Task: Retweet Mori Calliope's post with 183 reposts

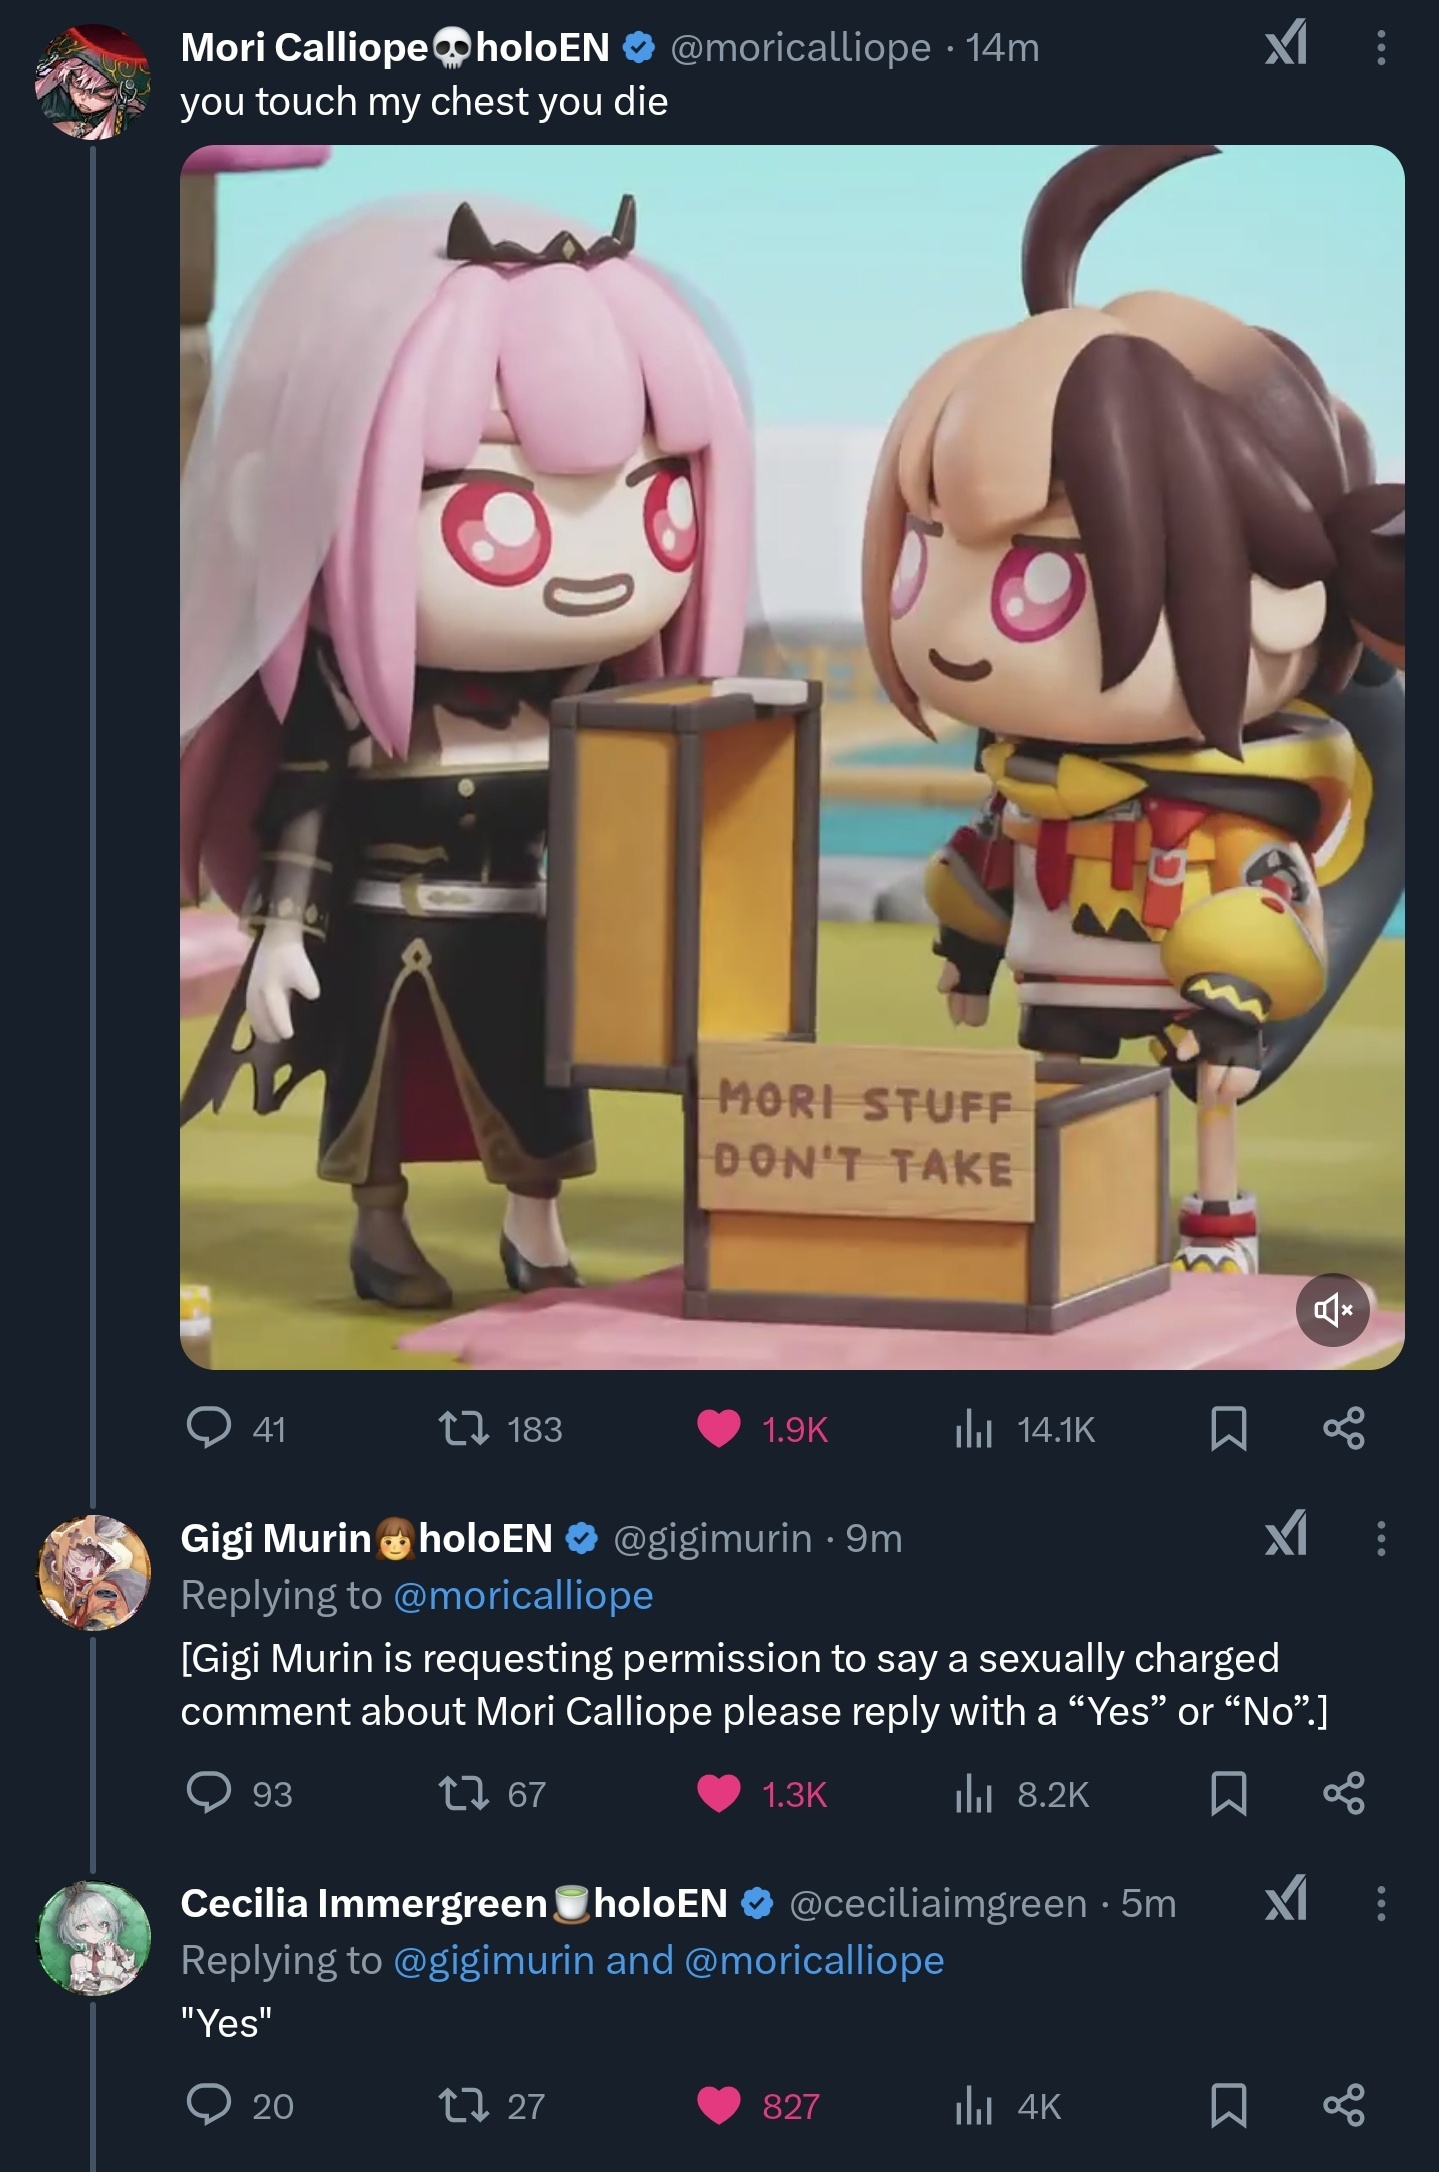Action: 501,1429
